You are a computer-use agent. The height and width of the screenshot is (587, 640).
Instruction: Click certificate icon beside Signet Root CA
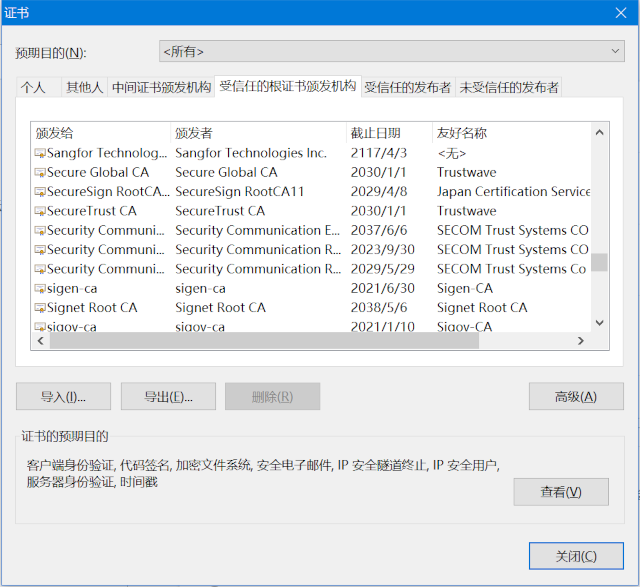click(40, 308)
